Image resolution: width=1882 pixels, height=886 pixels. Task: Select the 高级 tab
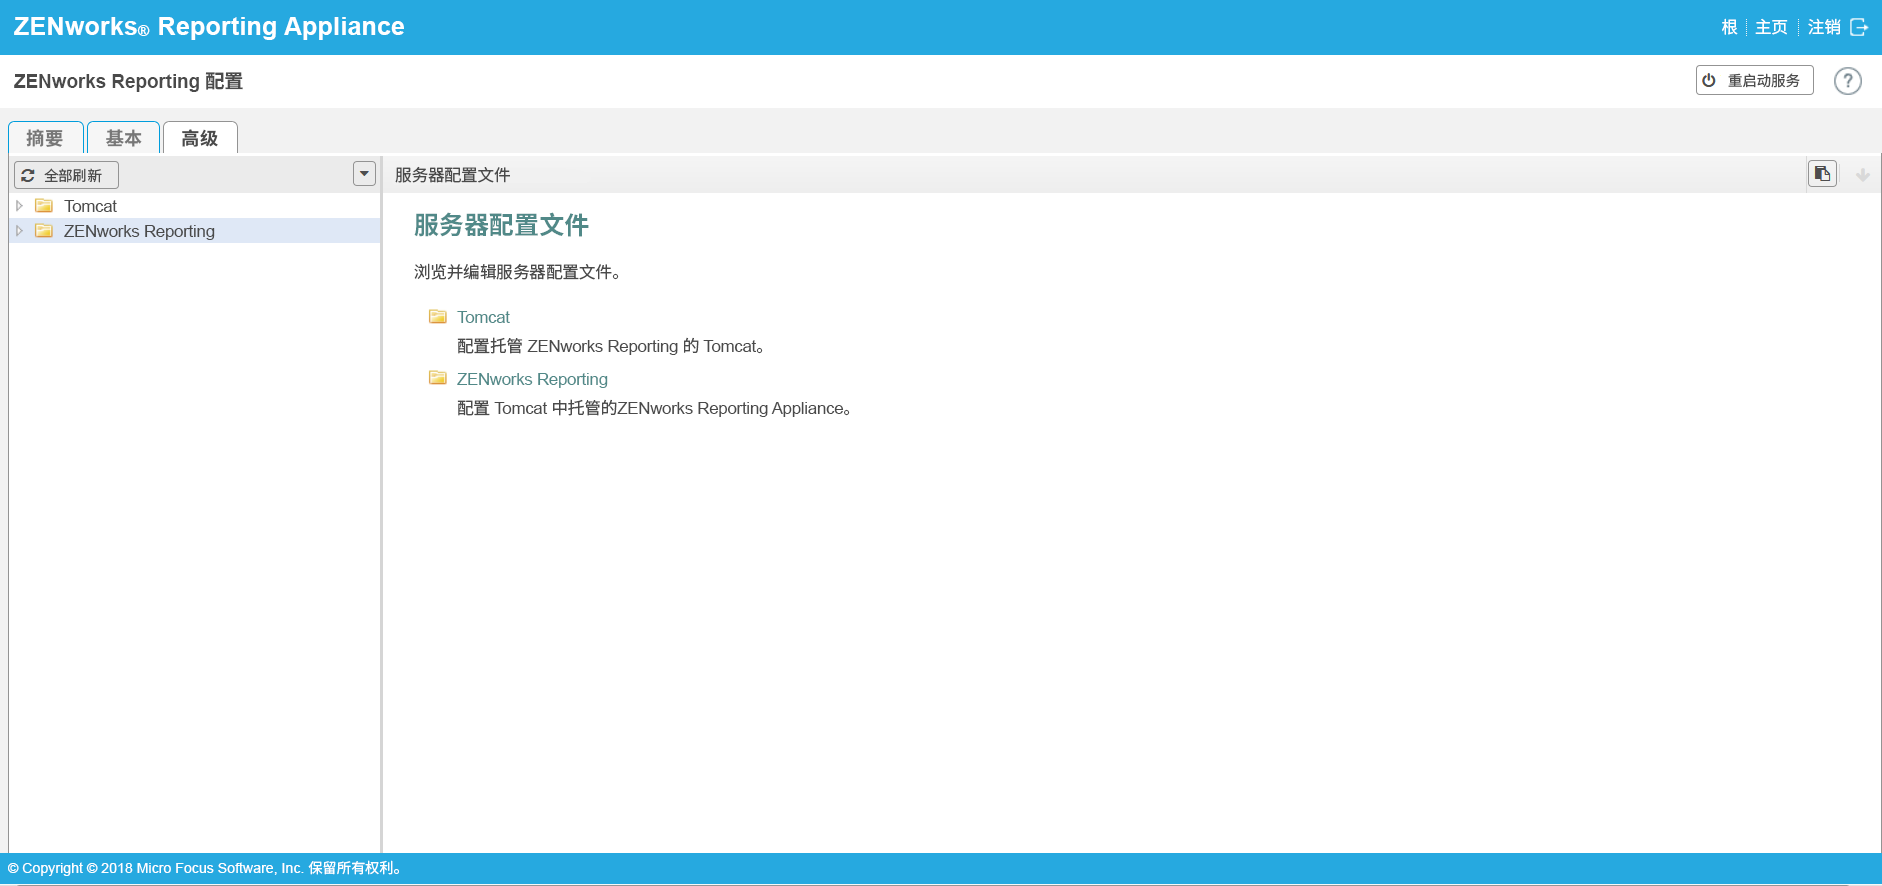point(200,138)
